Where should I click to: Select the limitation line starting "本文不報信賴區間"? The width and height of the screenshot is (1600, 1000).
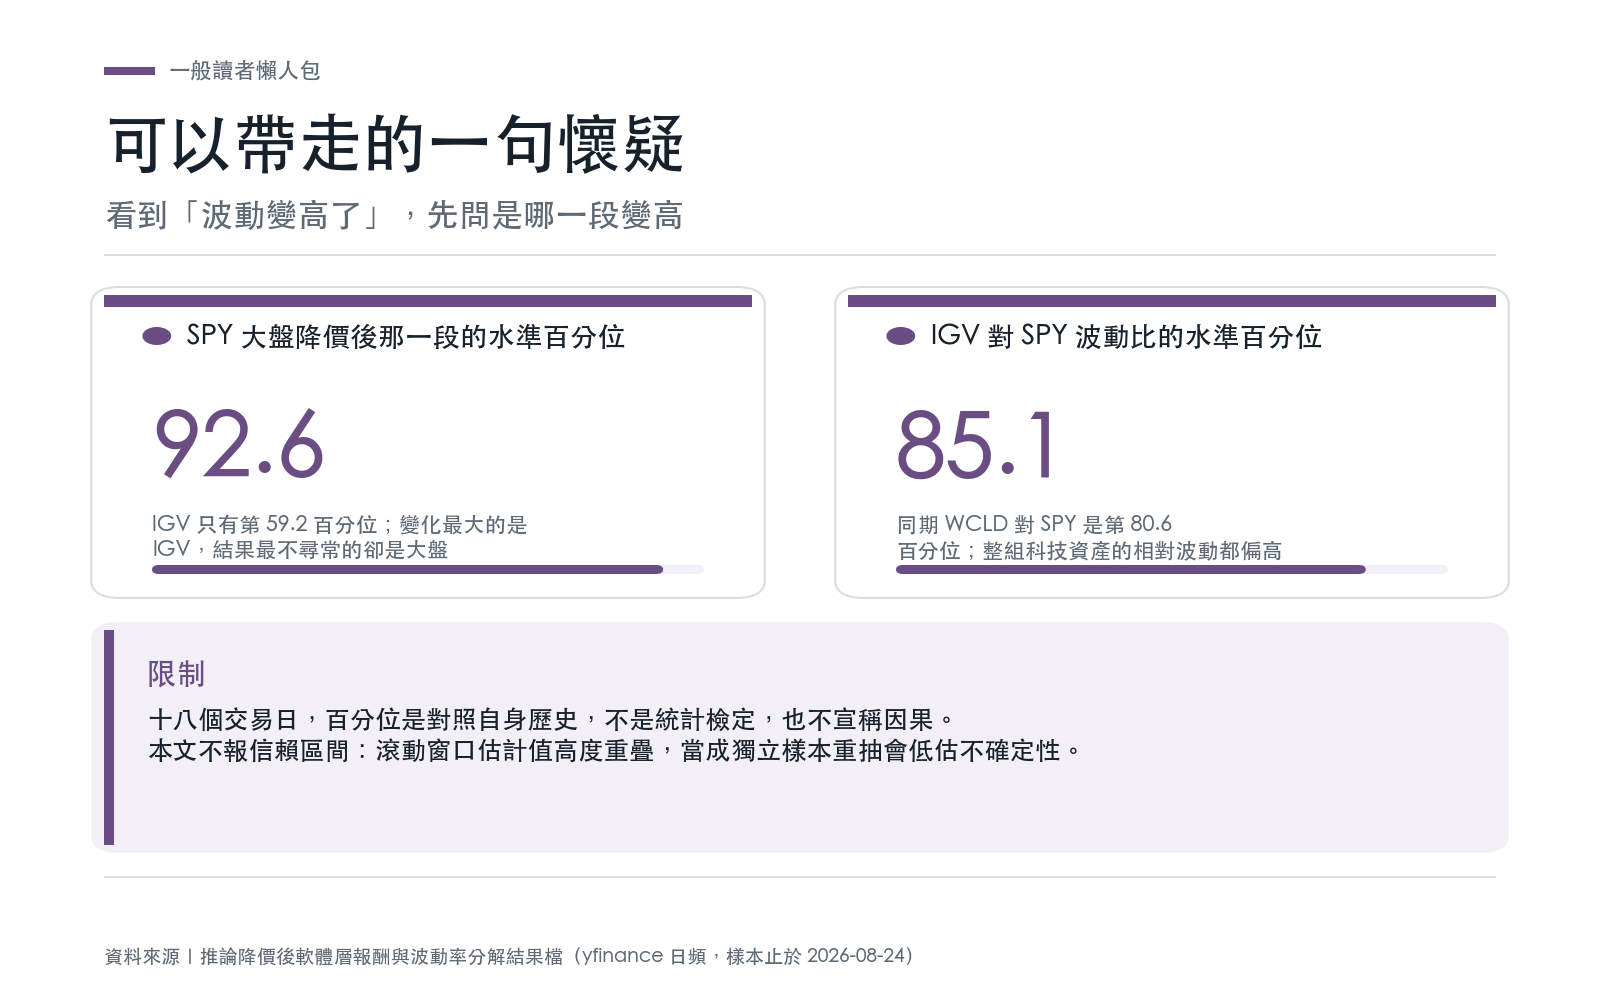(615, 751)
